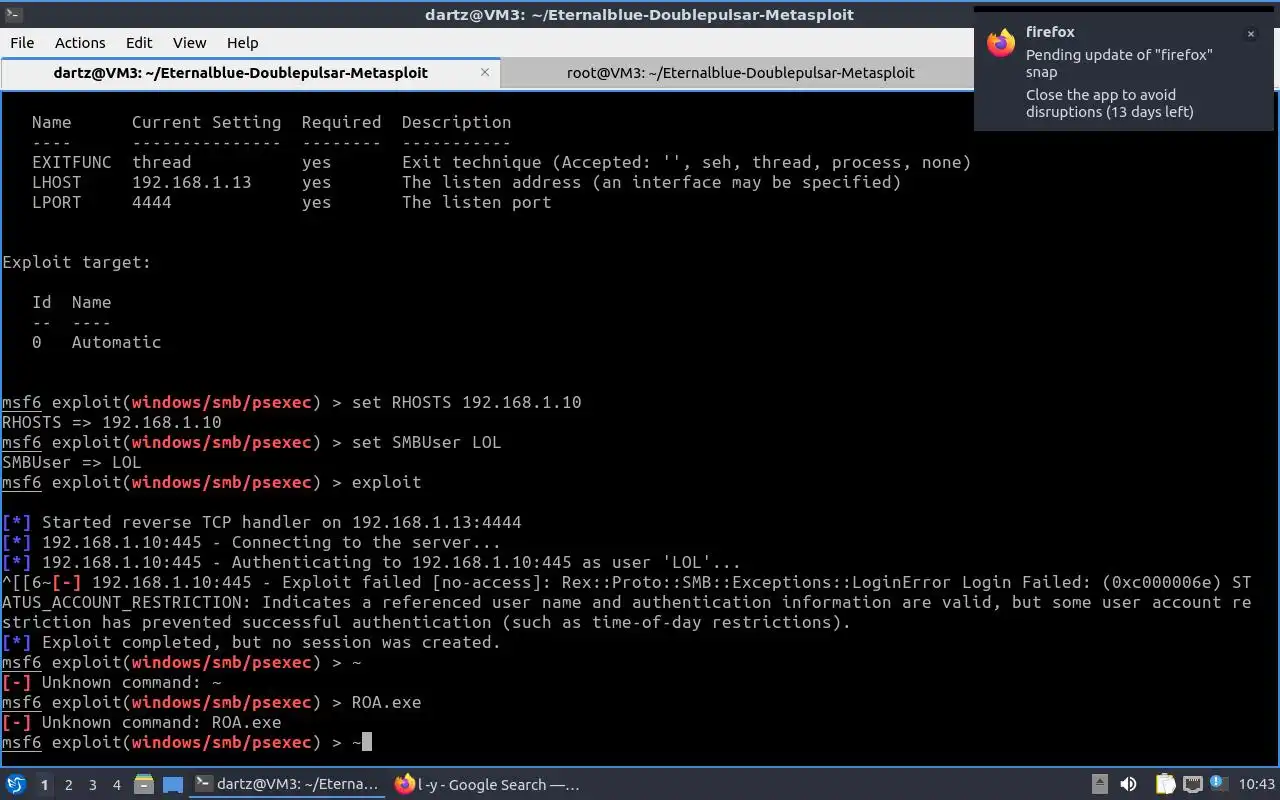The width and height of the screenshot is (1280, 800).
Task: Click the EXITFUNC setting 'thread'
Action: (162, 162)
